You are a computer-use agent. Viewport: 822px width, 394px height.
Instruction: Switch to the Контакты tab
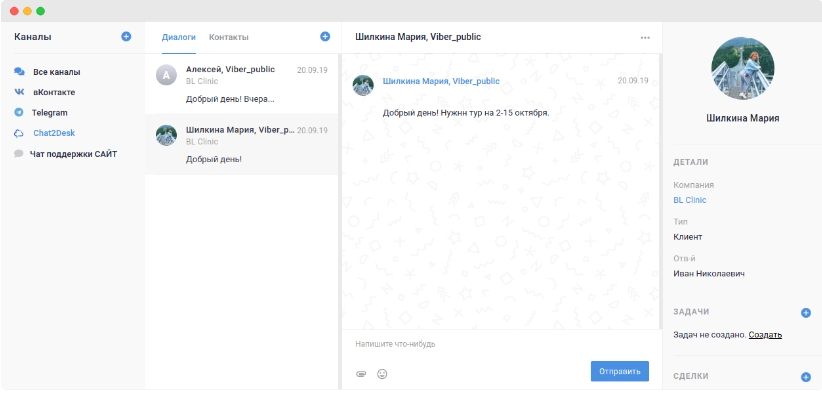click(229, 37)
